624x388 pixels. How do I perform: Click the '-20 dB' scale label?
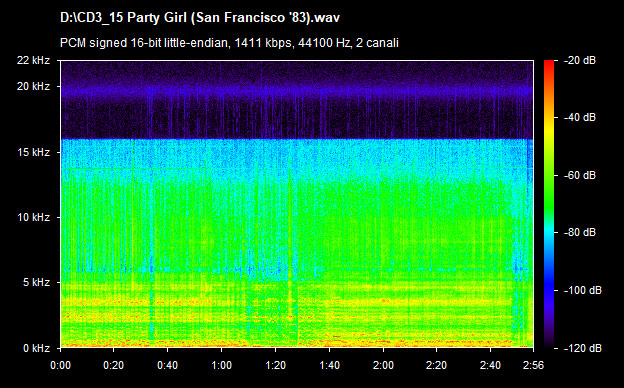coord(580,60)
